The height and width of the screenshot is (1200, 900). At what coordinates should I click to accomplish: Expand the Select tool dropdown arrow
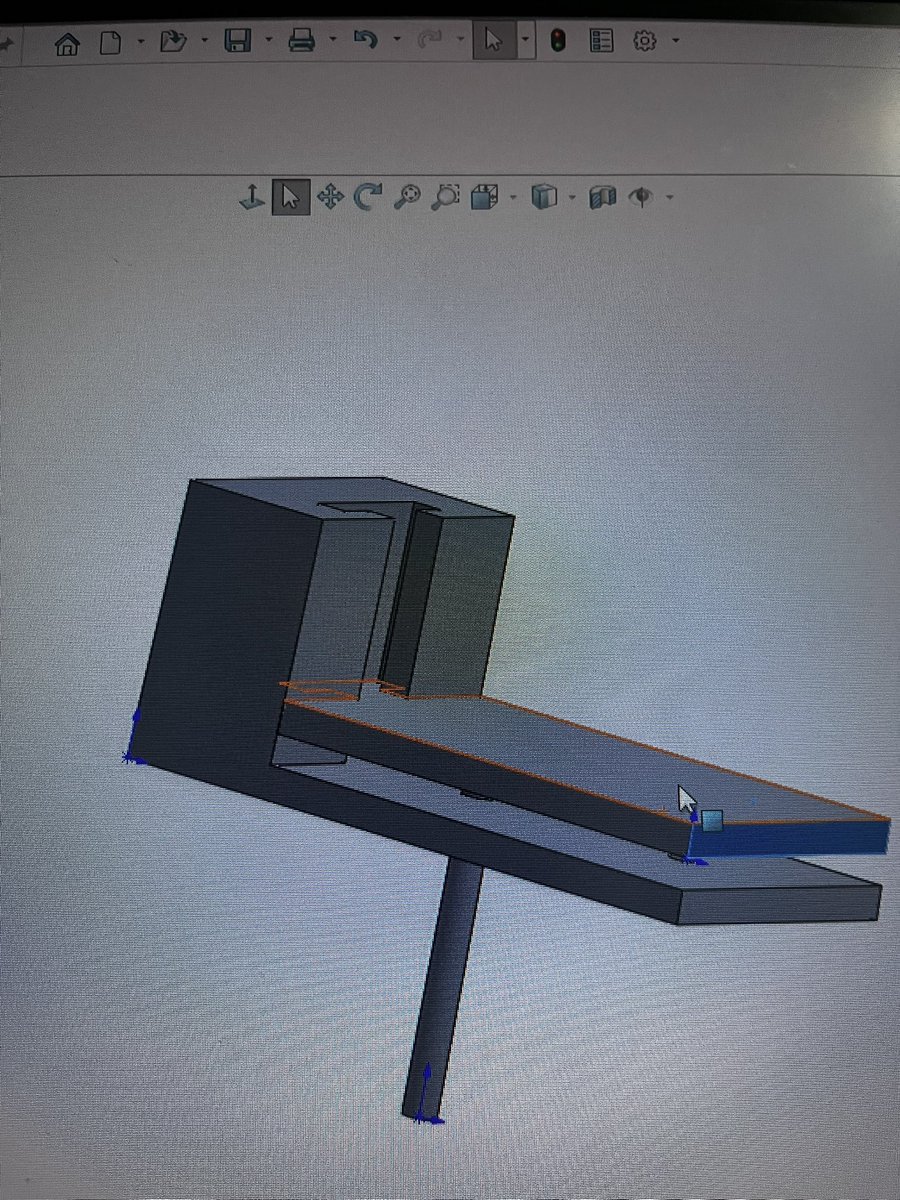[527, 42]
